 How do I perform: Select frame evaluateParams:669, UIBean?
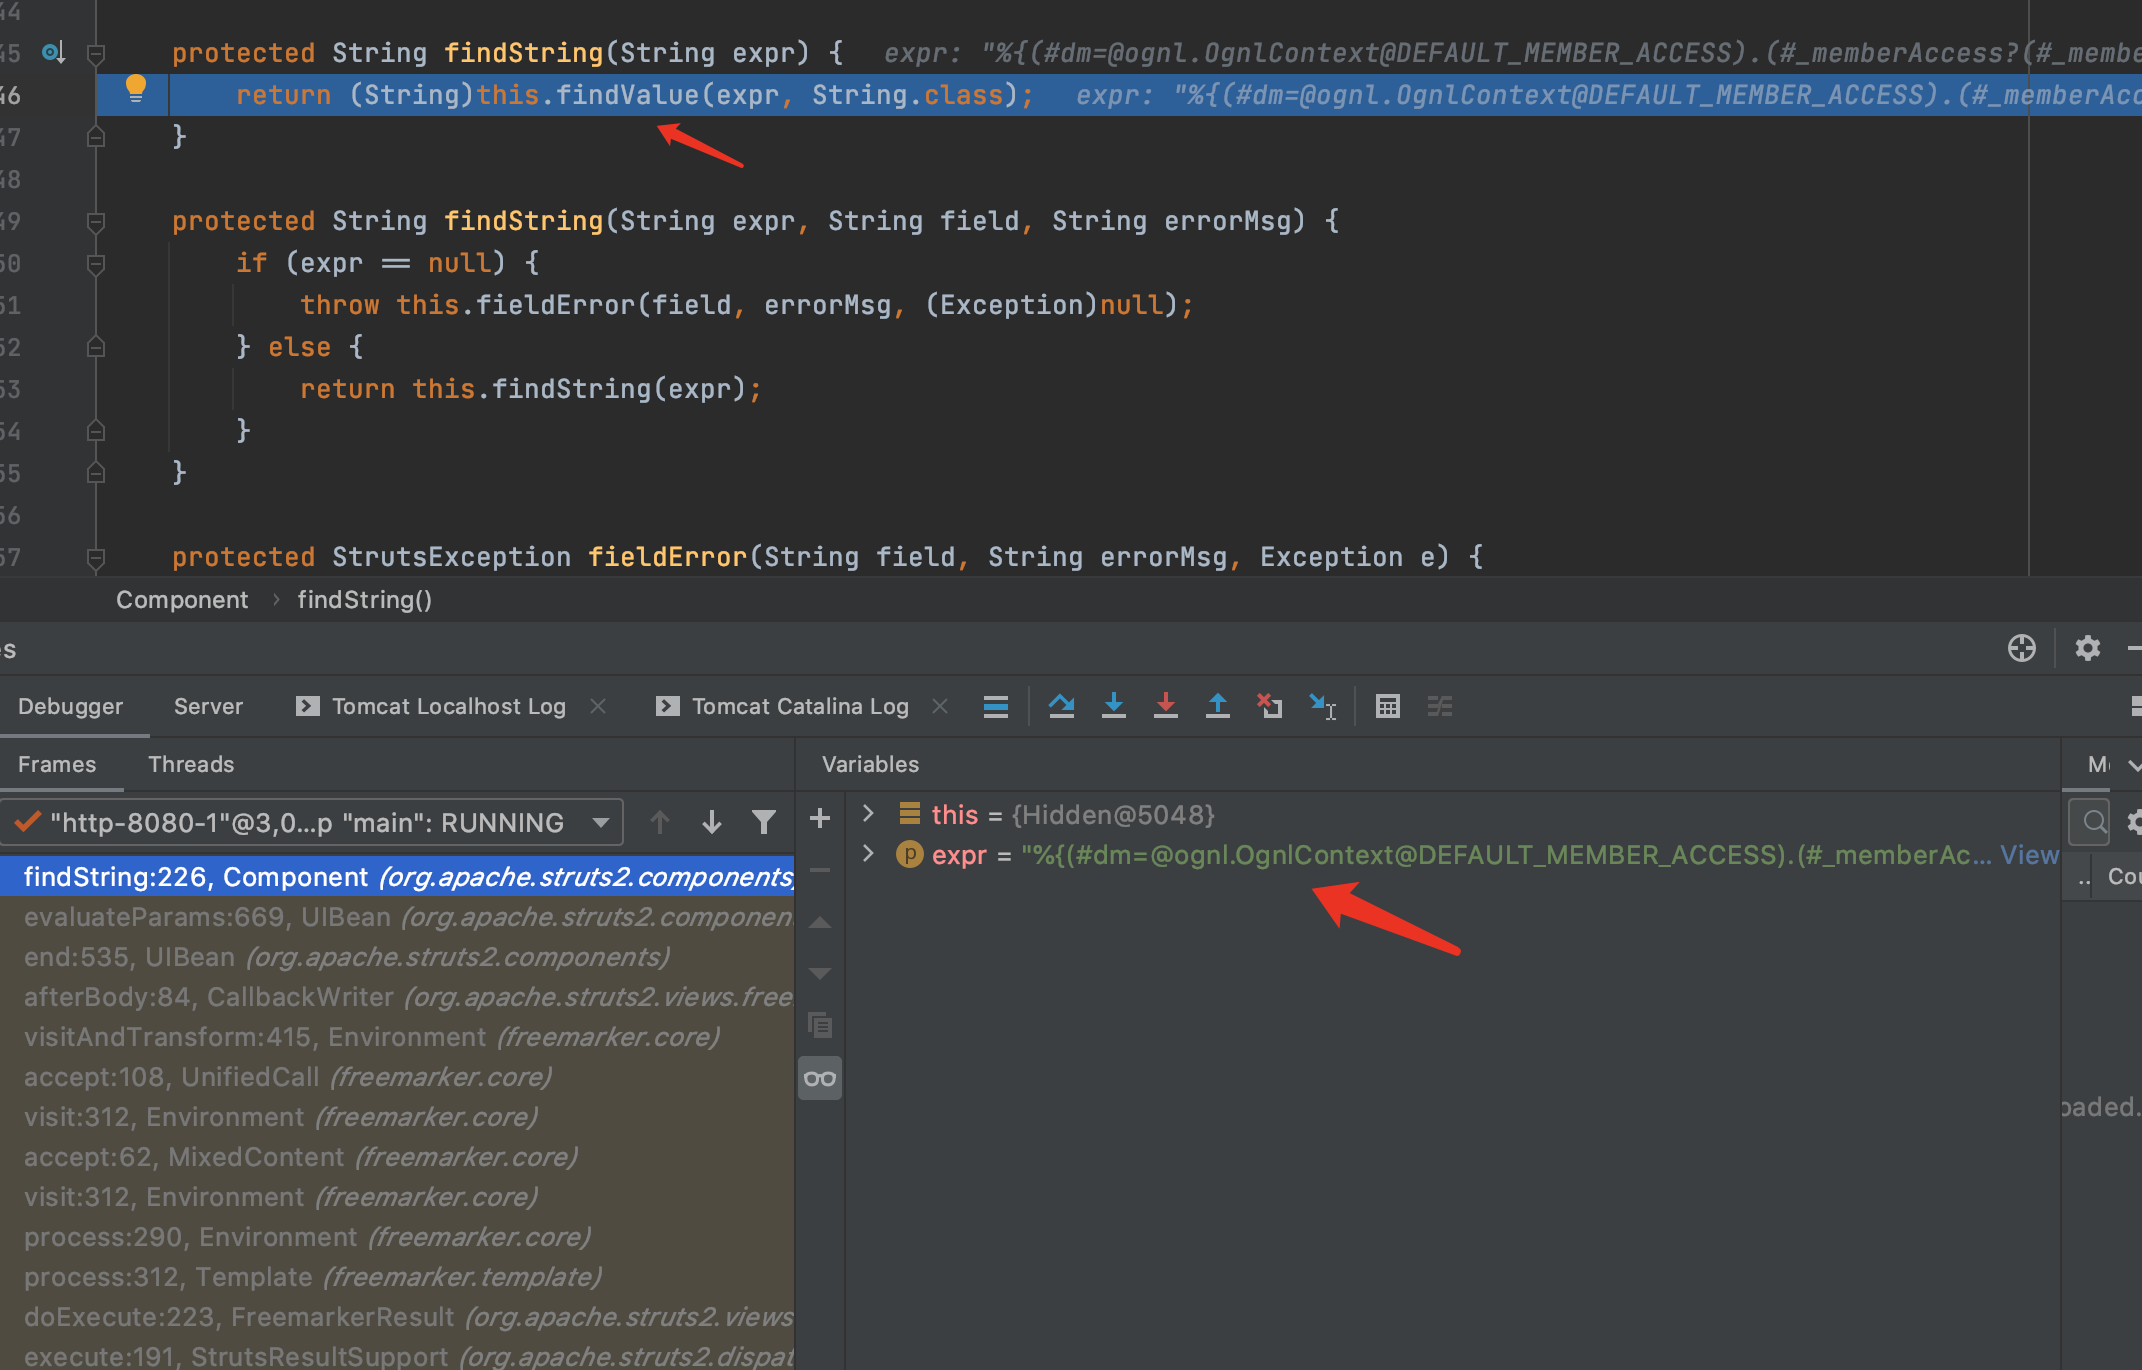coord(397,917)
